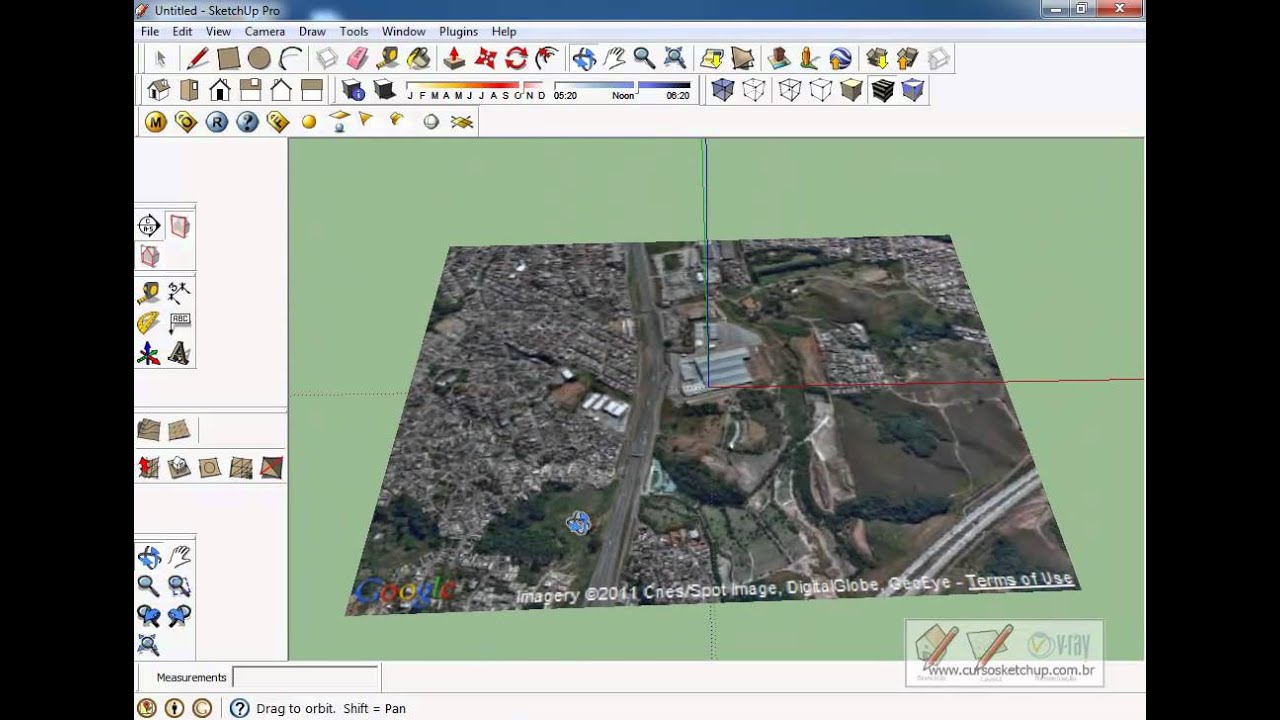Open the Tools menu
Screen dimensions: 1280x720
(354, 31)
